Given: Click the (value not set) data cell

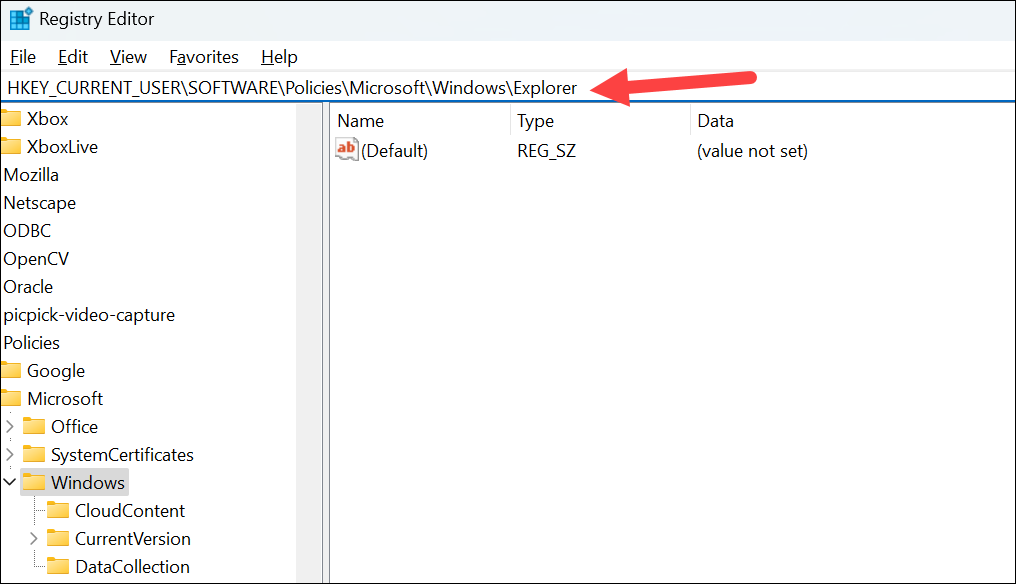Looking at the screenshot, I should [x=752, y=151].
